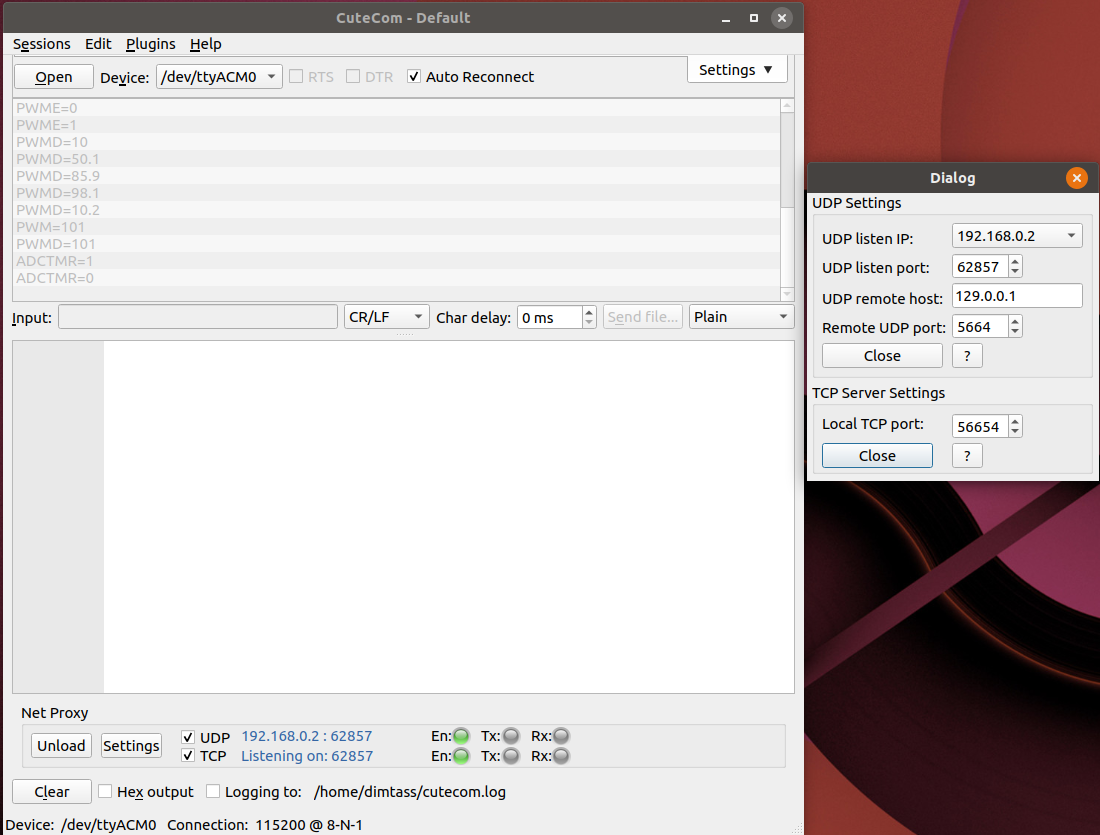Click the green TCP En indicator
This screenshot has width=1100, height=835.
pos(463,756)
